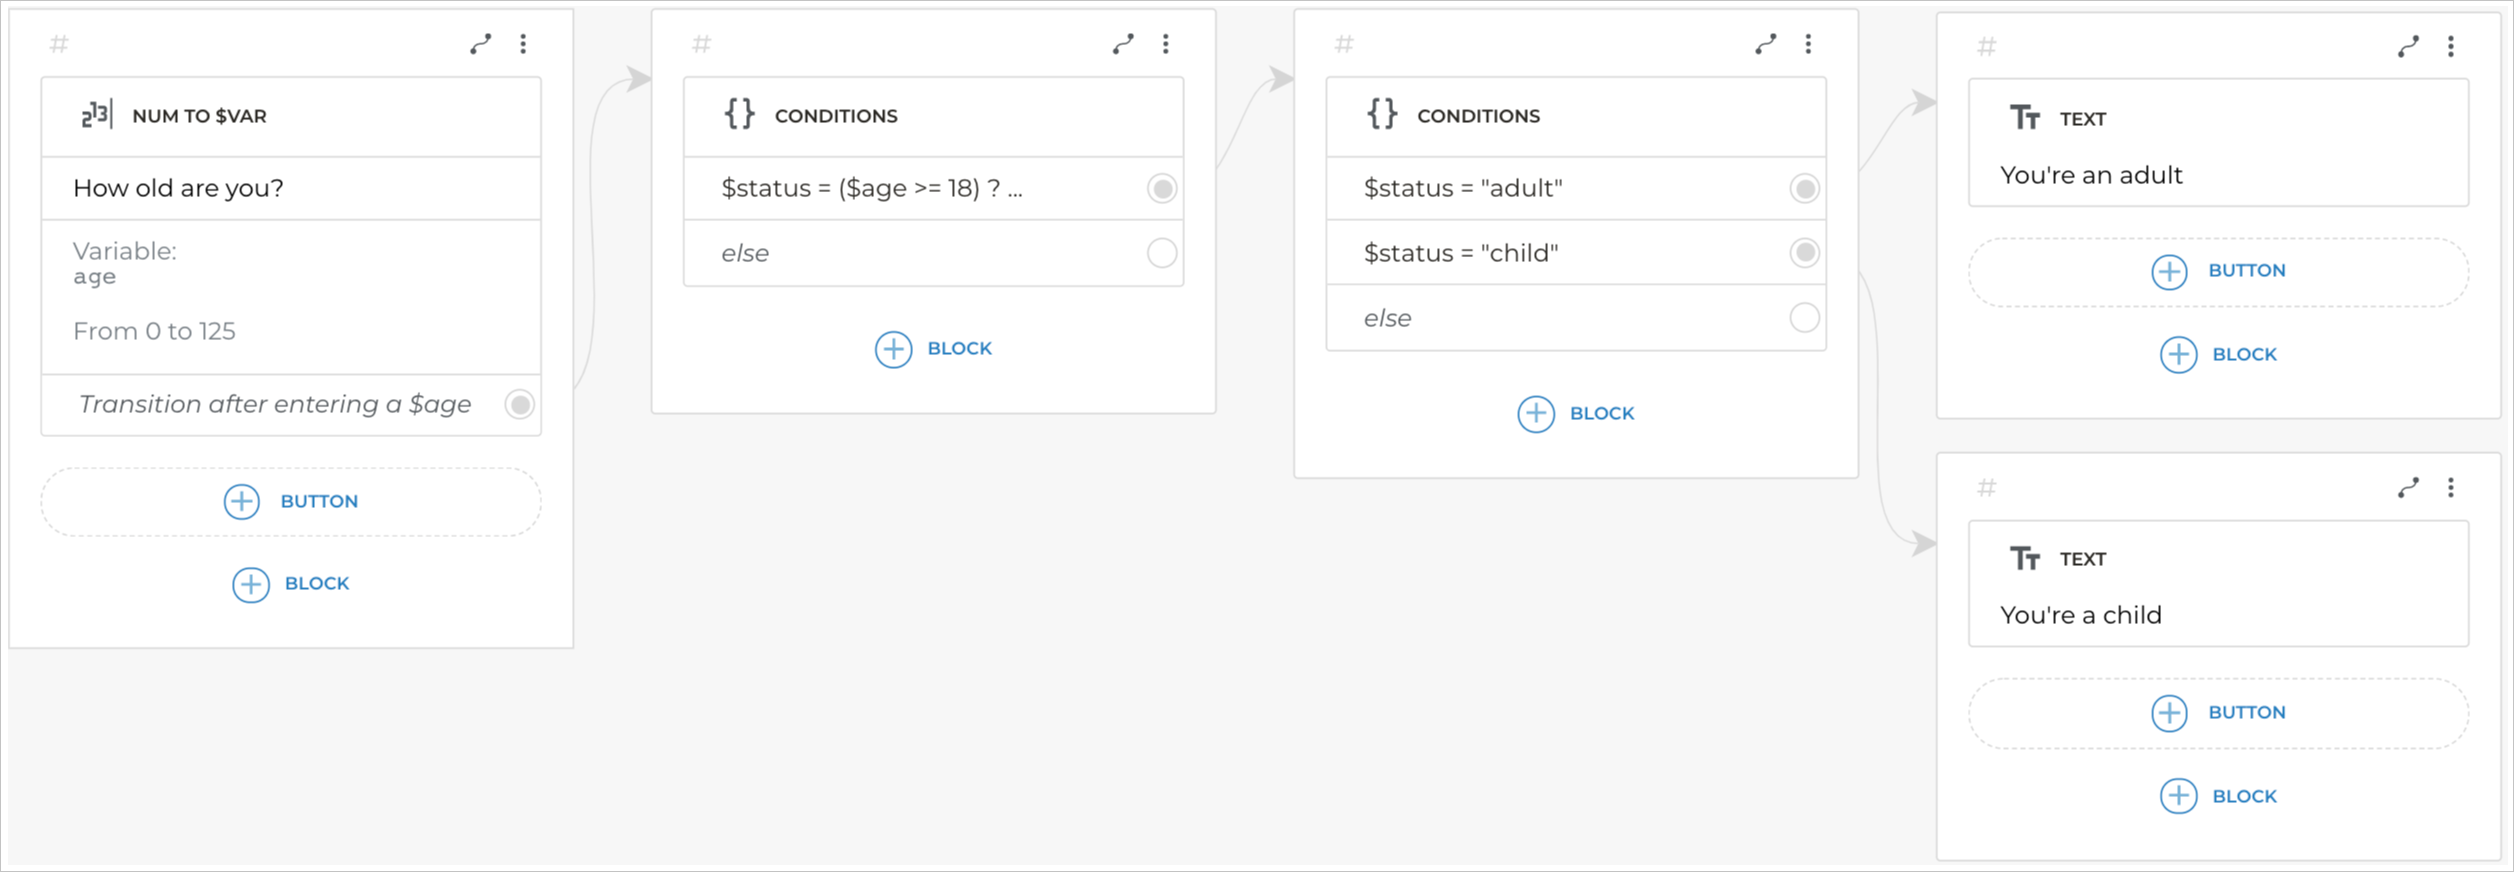
Task: Select the $status = "child" connector radio
Action: 1804,253
